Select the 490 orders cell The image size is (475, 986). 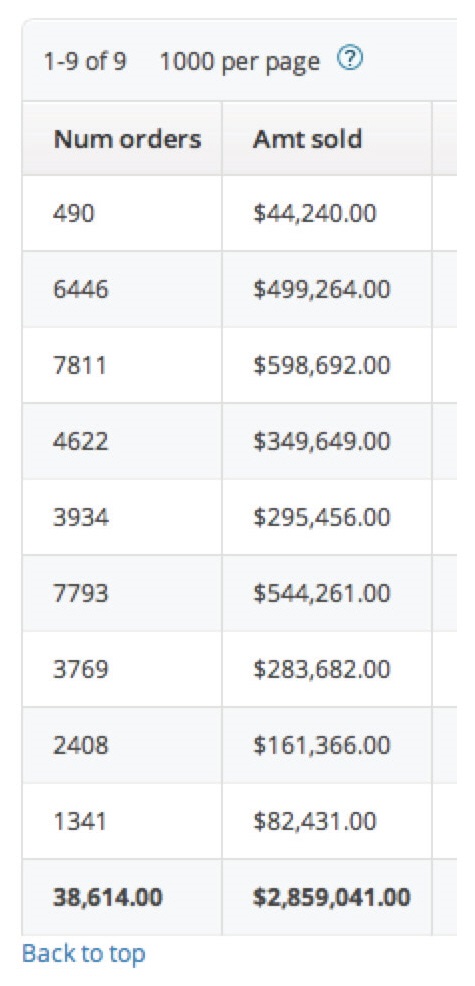(121, 214)
